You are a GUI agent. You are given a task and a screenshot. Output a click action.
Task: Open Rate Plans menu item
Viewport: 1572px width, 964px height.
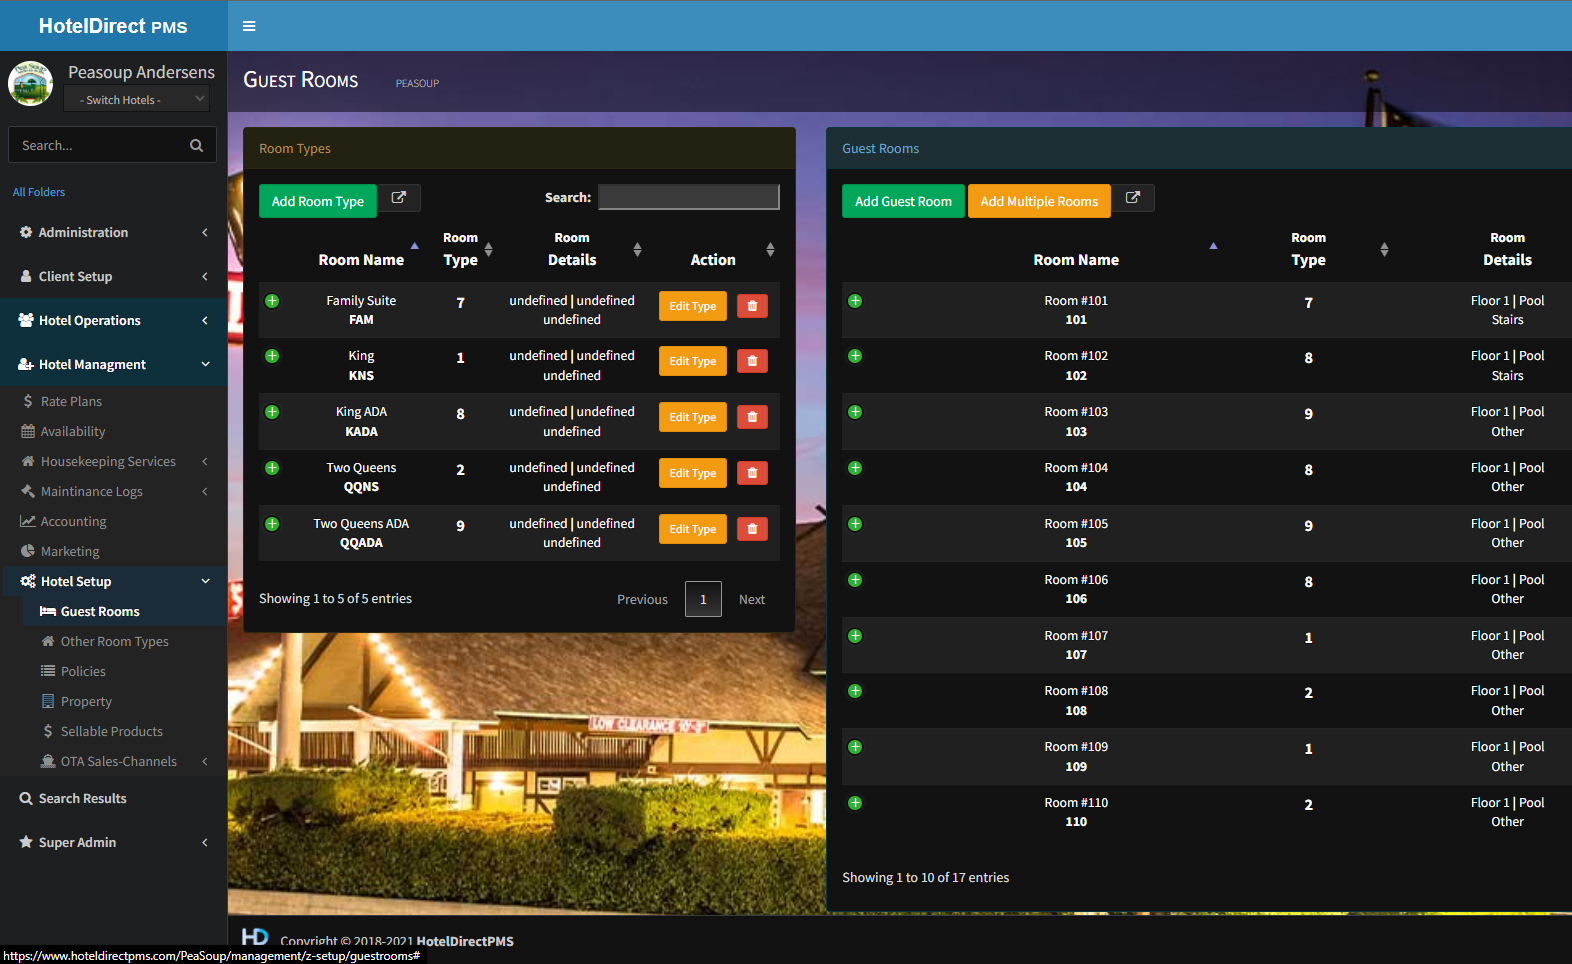pyautogui.click(x=71, y=401)
